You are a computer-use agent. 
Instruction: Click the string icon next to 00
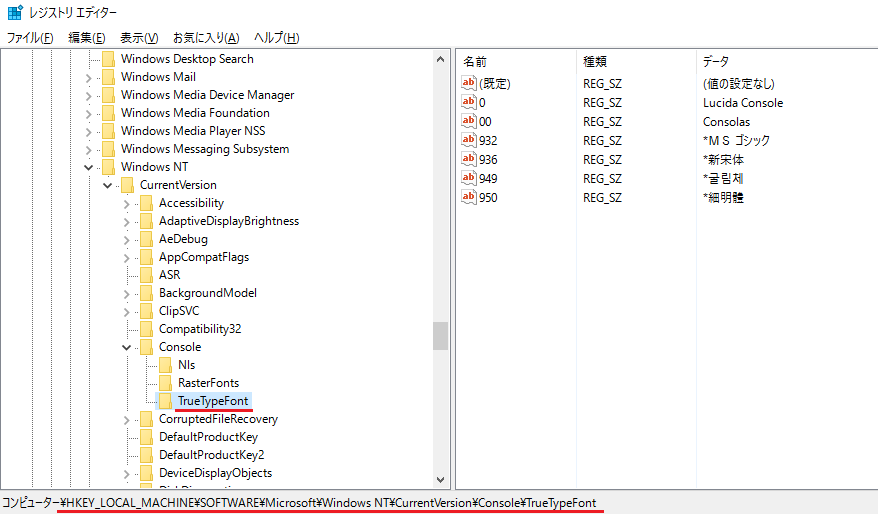click(469, 121)
